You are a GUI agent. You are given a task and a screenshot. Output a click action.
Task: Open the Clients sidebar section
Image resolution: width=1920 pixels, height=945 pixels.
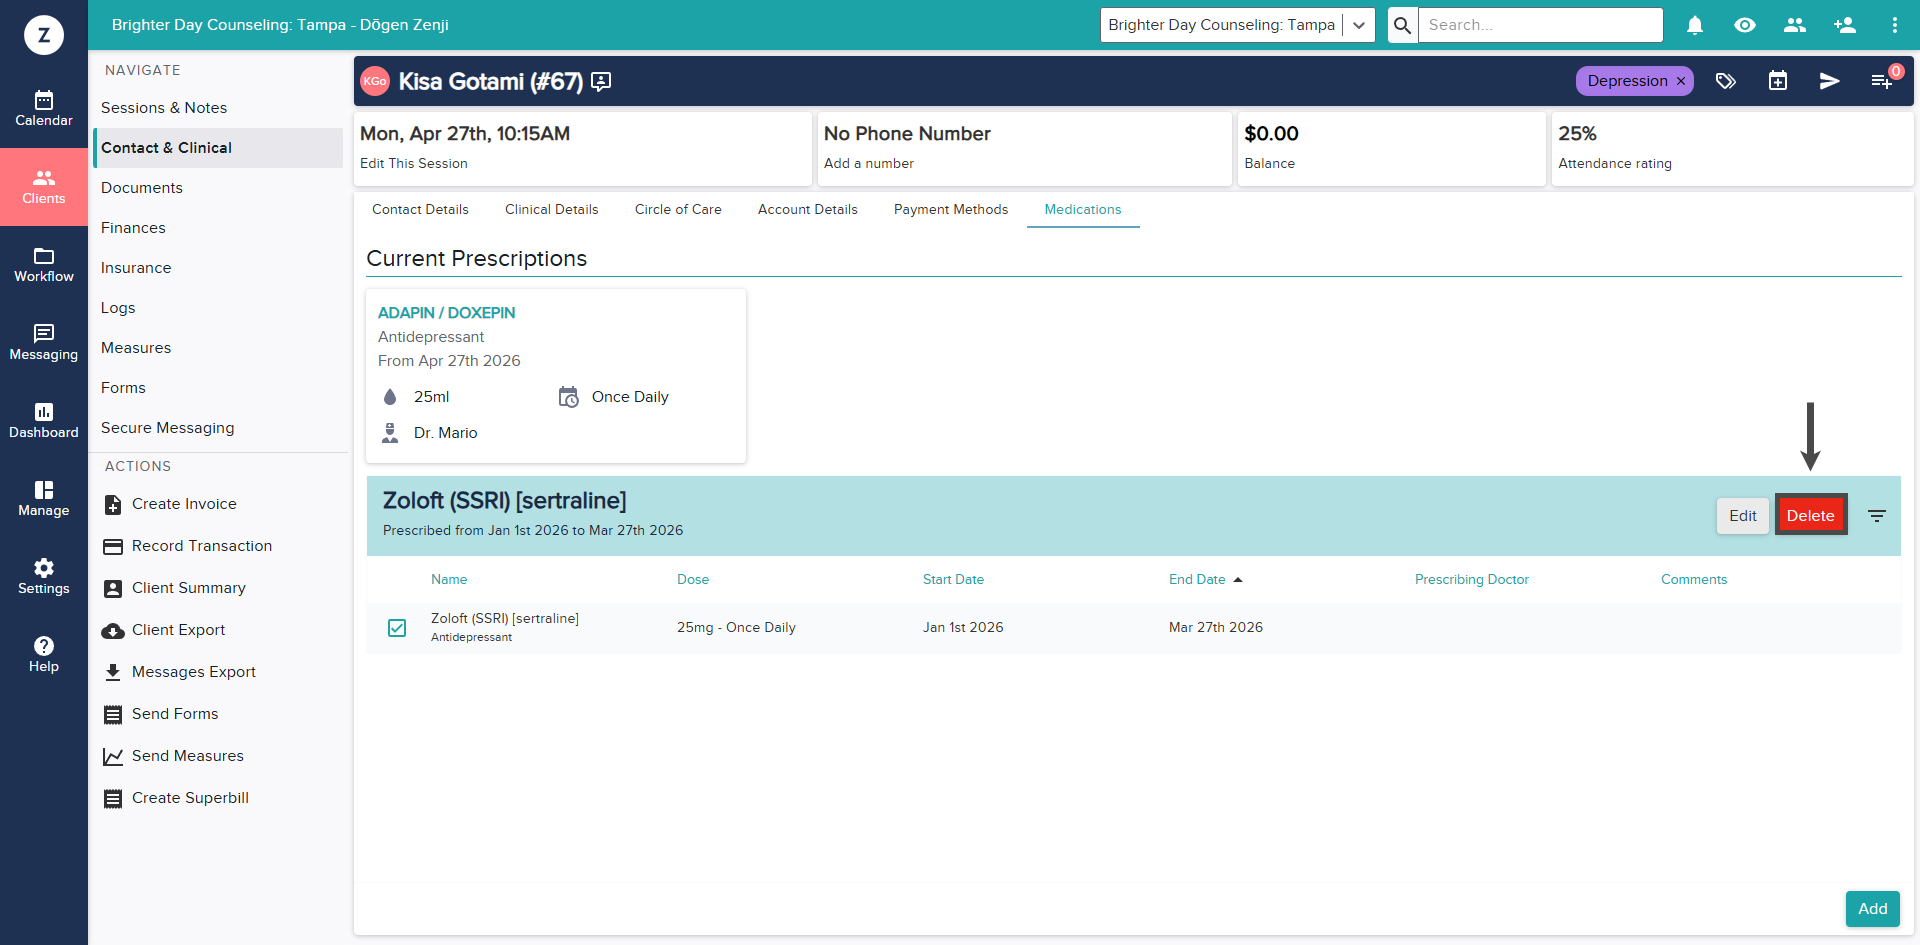[44, 187]
